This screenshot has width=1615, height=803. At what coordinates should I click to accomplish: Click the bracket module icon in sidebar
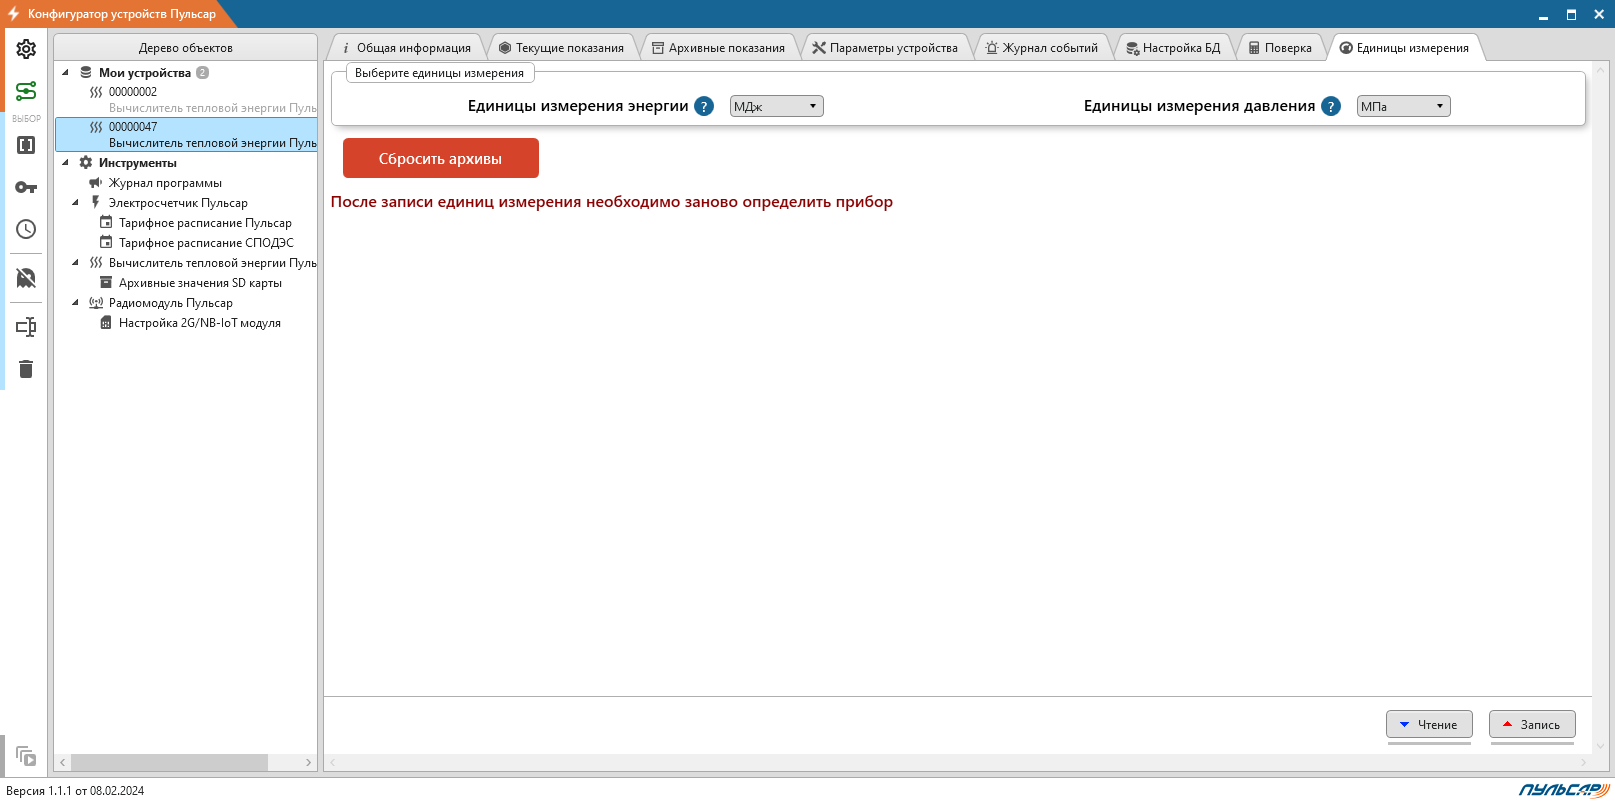pyautogui.click(x=26, y=145)
